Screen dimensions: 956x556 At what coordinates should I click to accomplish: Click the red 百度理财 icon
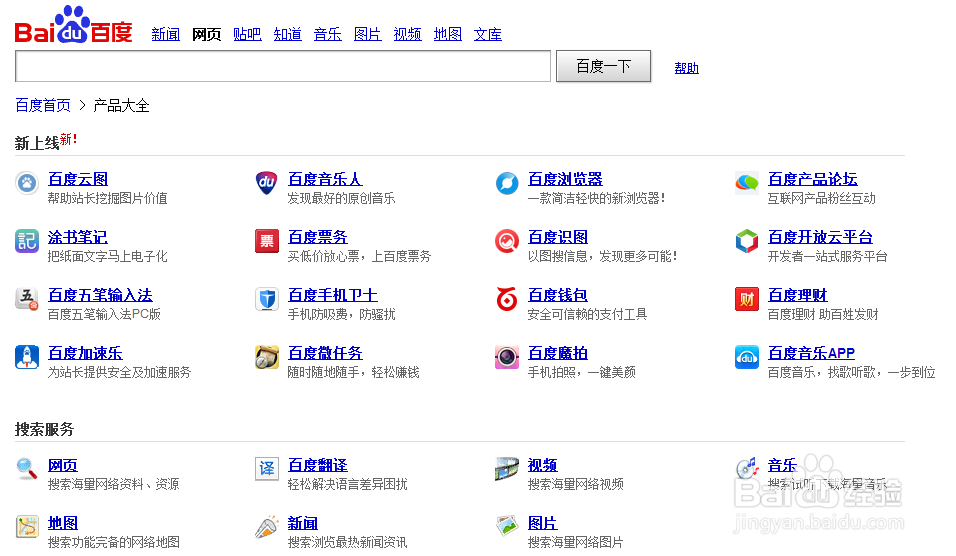point(746,298)
